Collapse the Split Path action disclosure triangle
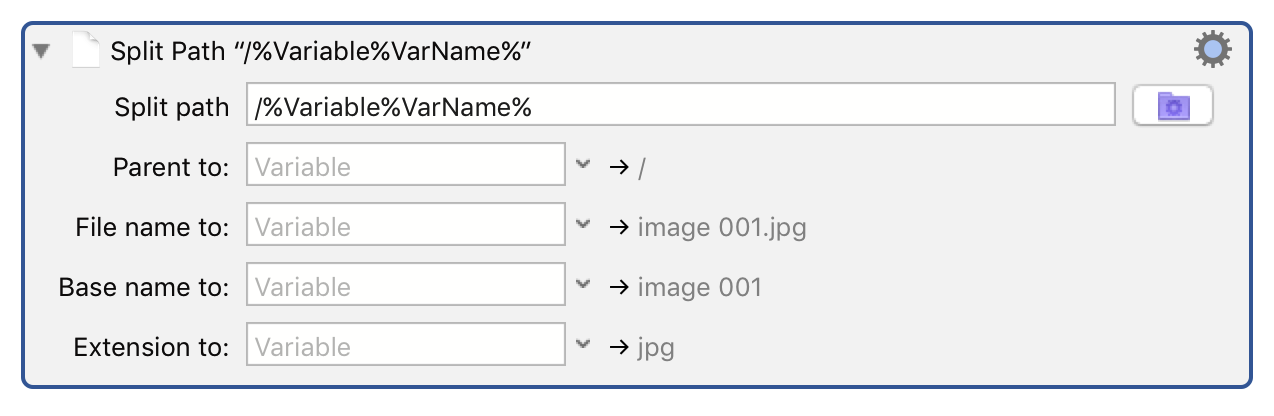This screenshot has width=1274, height=416. 41,50
